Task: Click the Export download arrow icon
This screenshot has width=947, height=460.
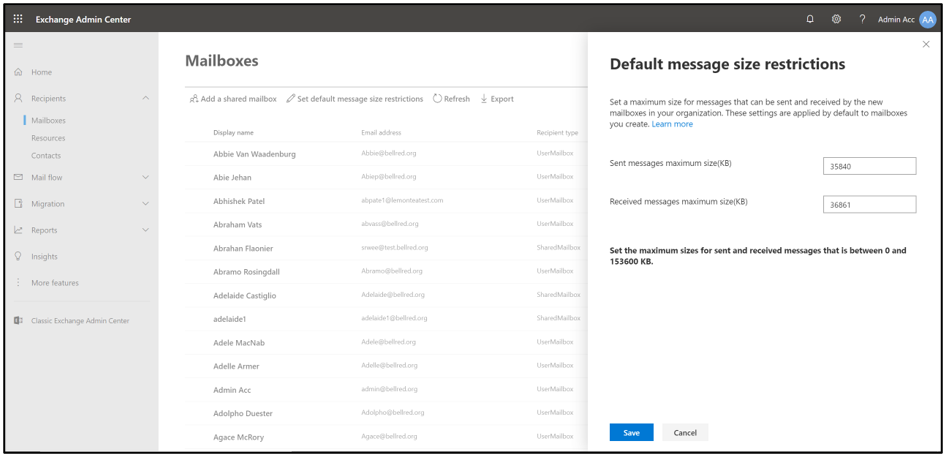Action: (x=484, y=99)
